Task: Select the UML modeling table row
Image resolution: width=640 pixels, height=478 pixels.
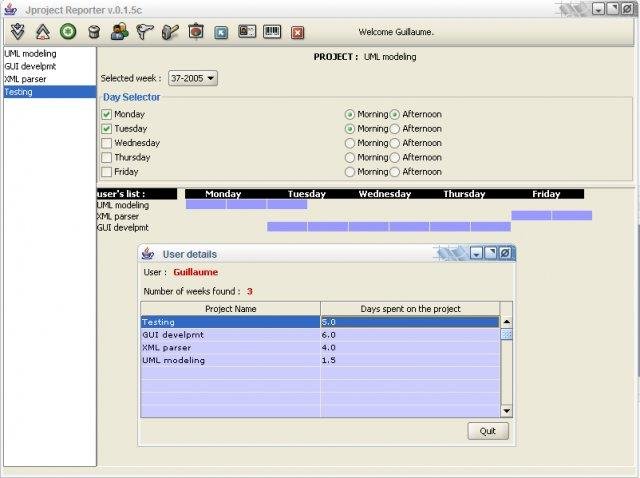Action: point(320,360)
